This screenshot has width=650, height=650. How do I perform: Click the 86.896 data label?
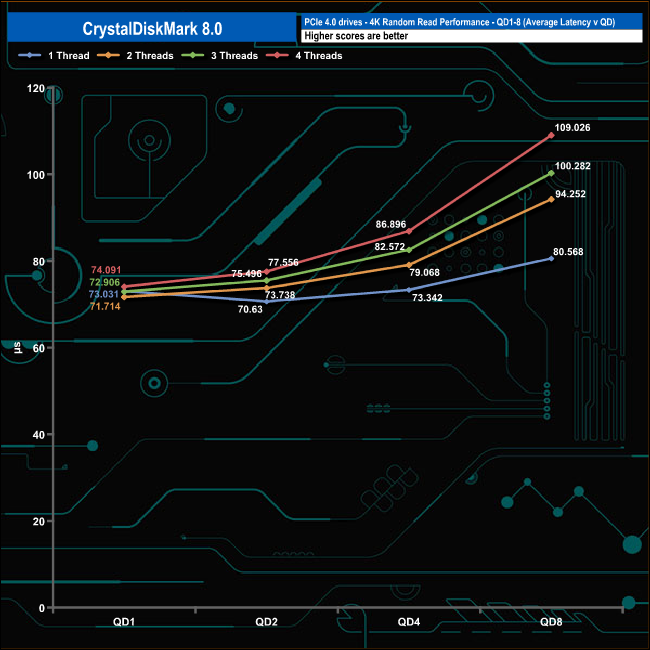click(391, 225)
